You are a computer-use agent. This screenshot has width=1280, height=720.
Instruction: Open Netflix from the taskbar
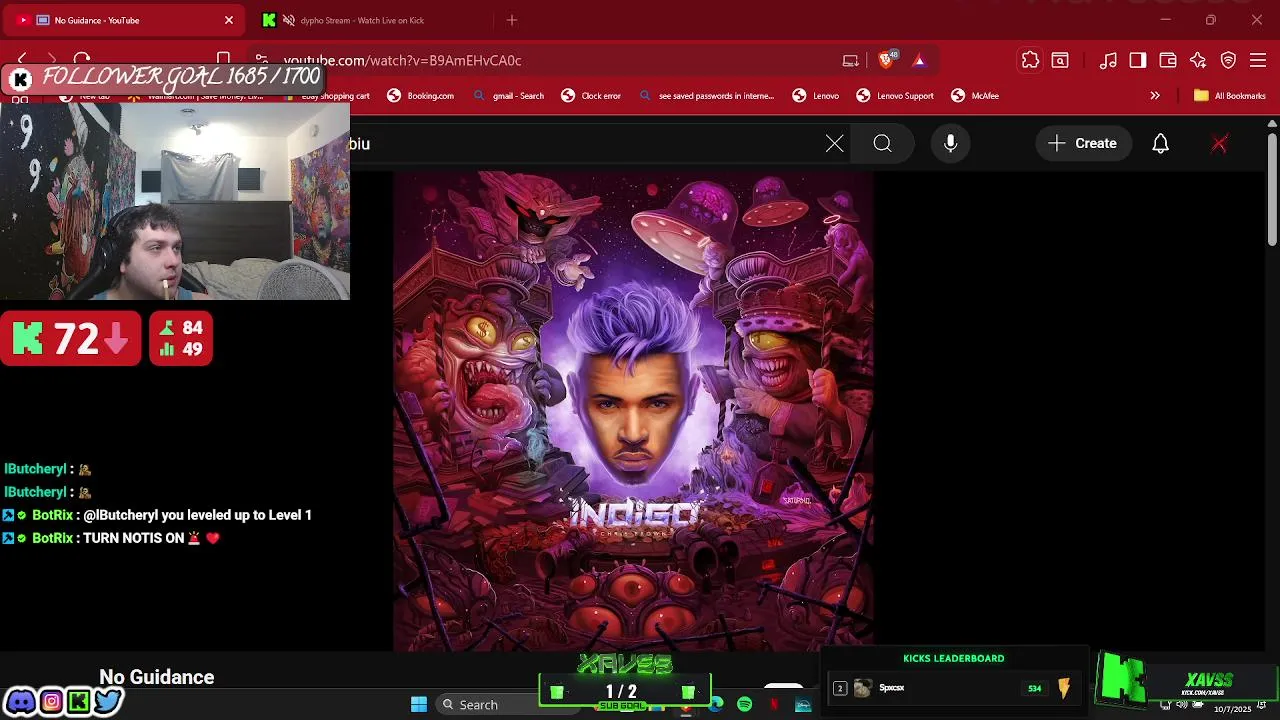tap(774, 705)
